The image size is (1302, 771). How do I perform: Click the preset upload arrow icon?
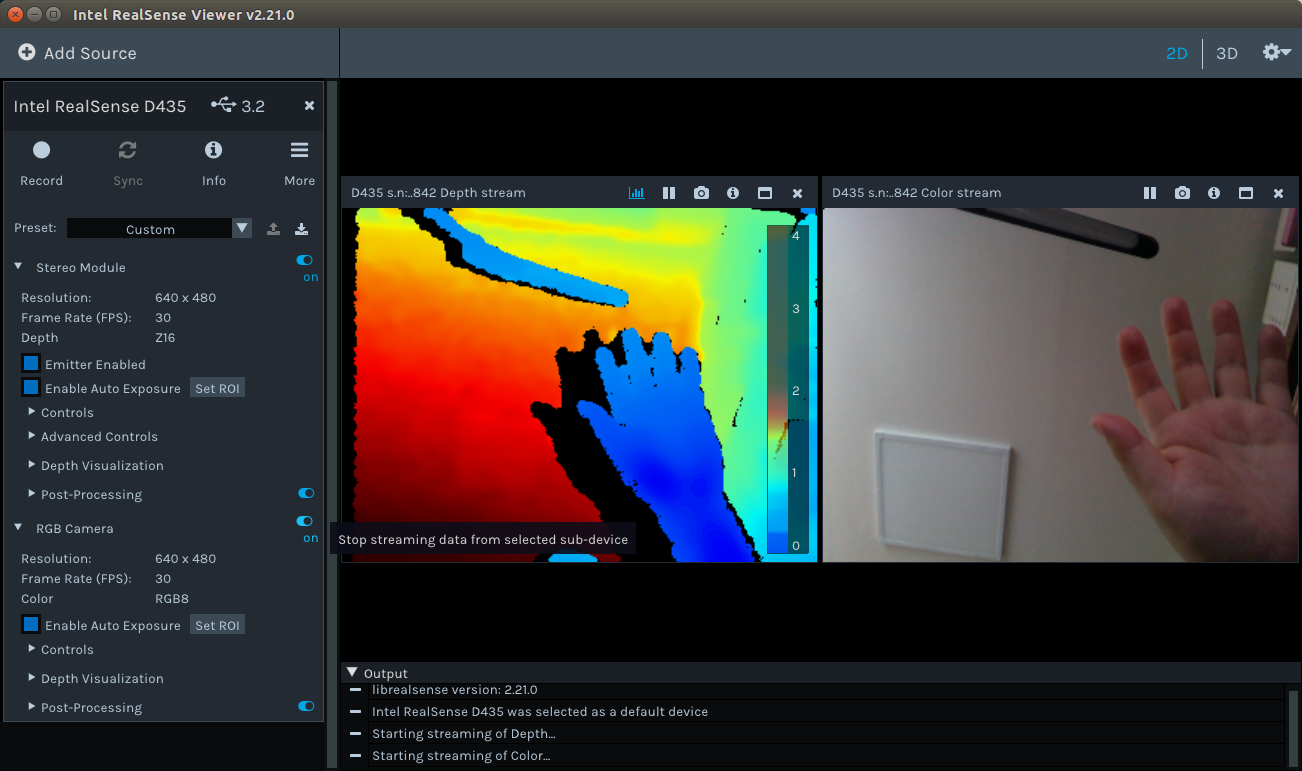[x=273, y=229]
